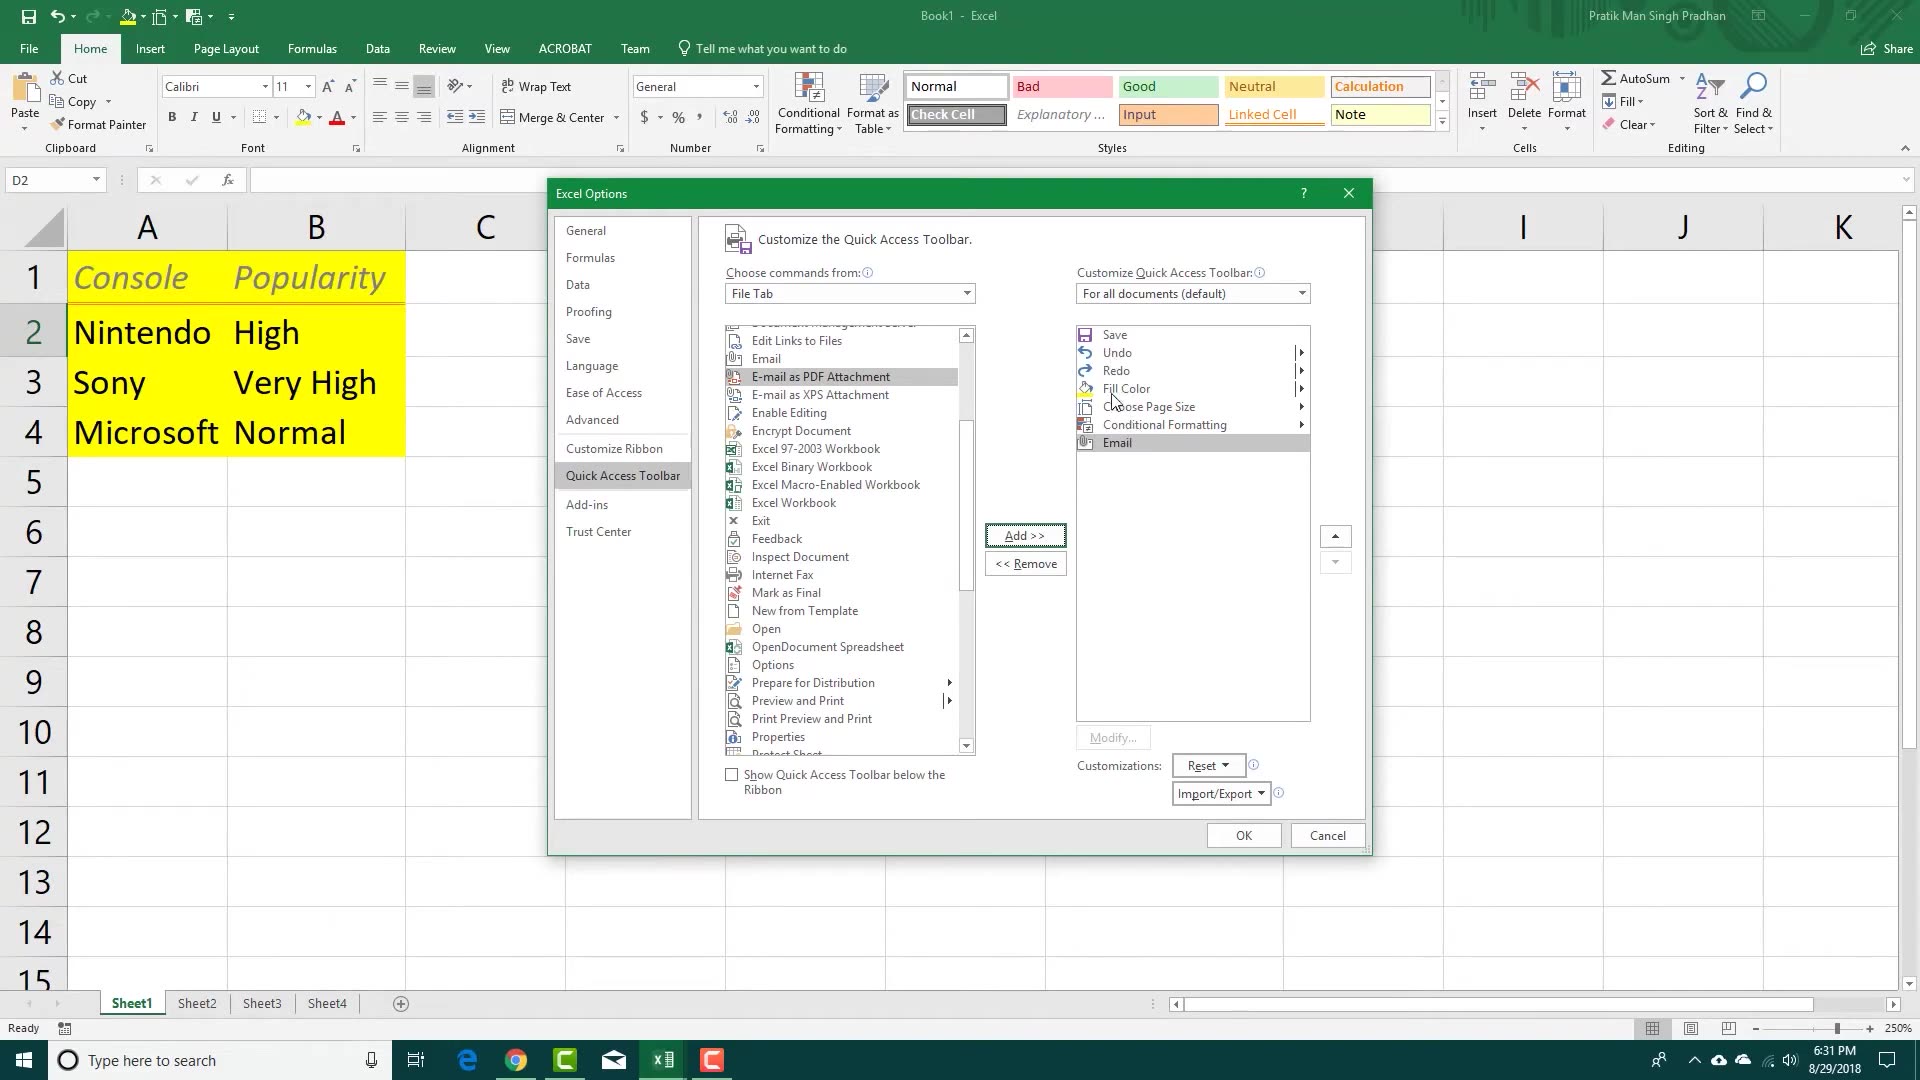Open the Choose commands from dropdown
Viewport: 1920px width, 1080px height.
(x=849, y=293)
